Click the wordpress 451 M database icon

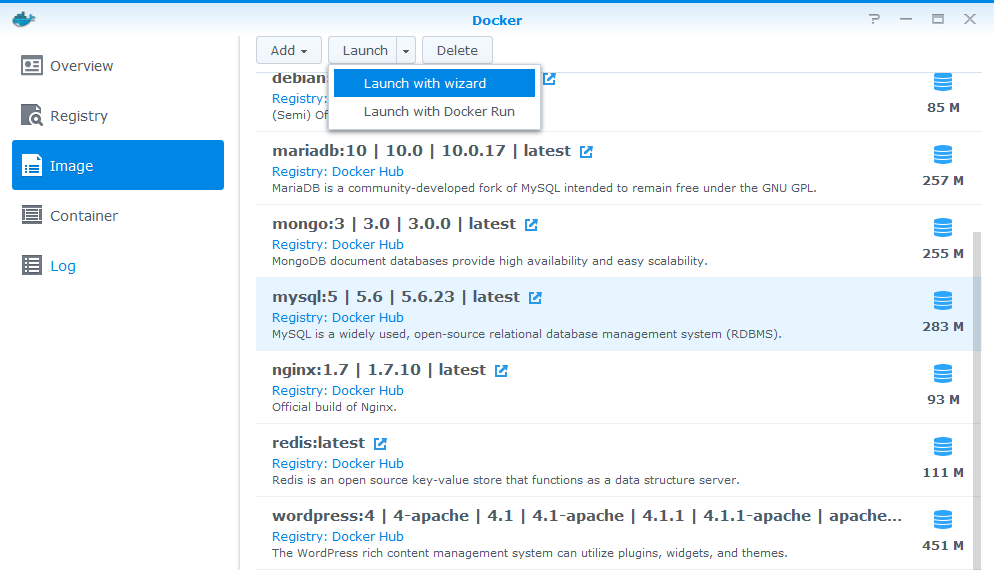coord(943,519)
